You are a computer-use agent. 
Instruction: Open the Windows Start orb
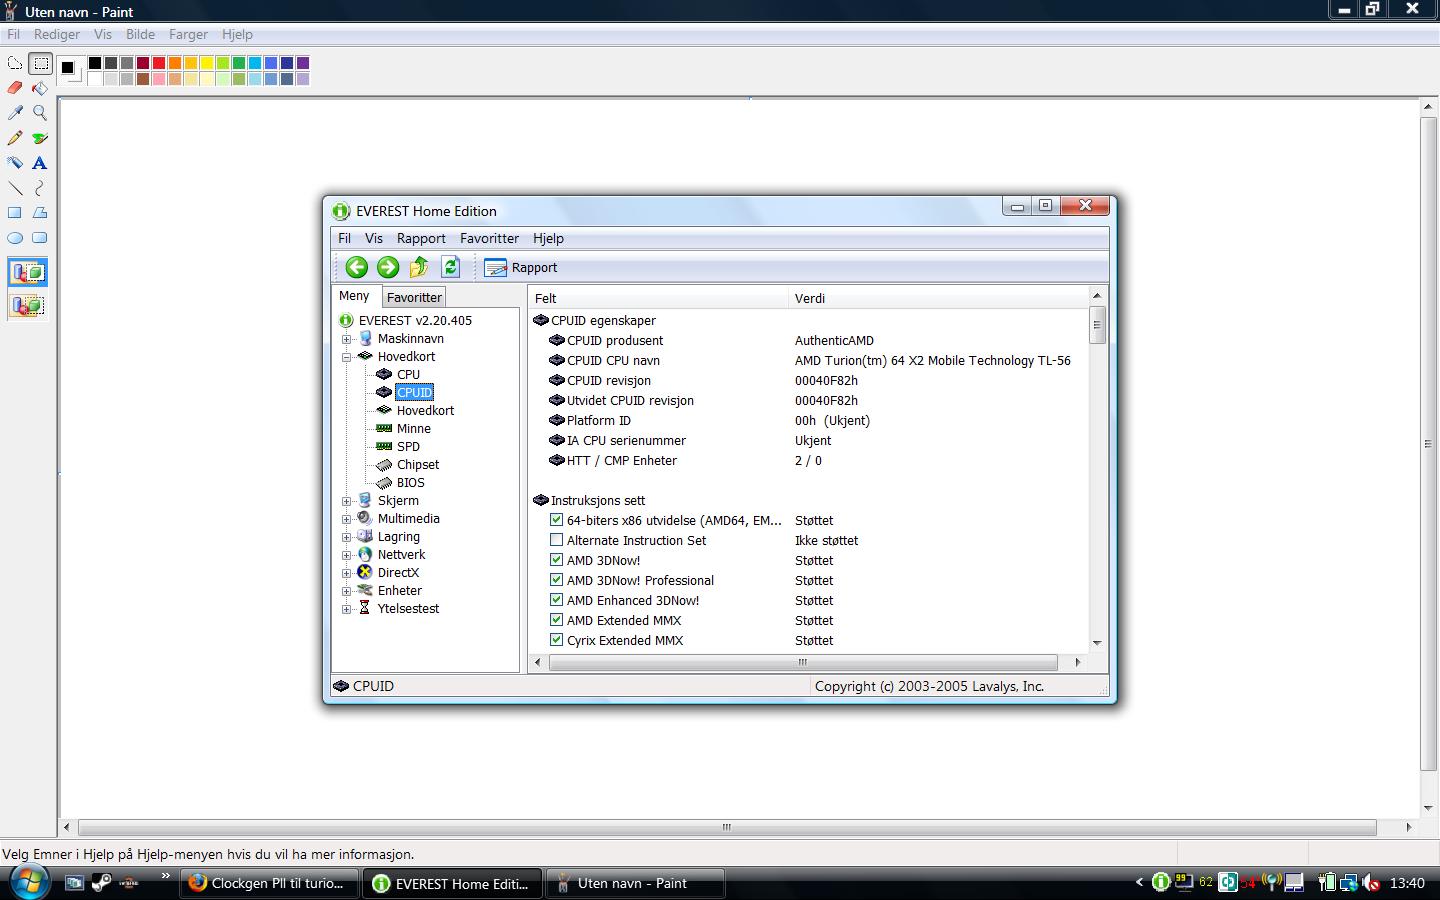click(x=28, y=882)
